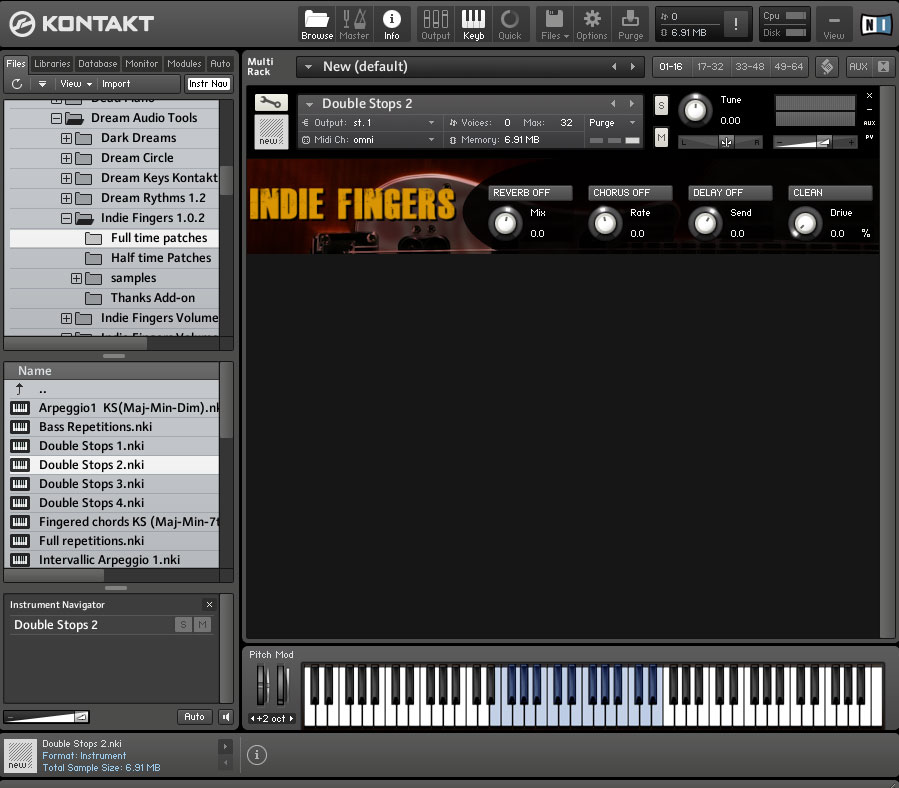Toggle the REVERB OFF switch
This screenshot has width=899, height=788.
530,192
